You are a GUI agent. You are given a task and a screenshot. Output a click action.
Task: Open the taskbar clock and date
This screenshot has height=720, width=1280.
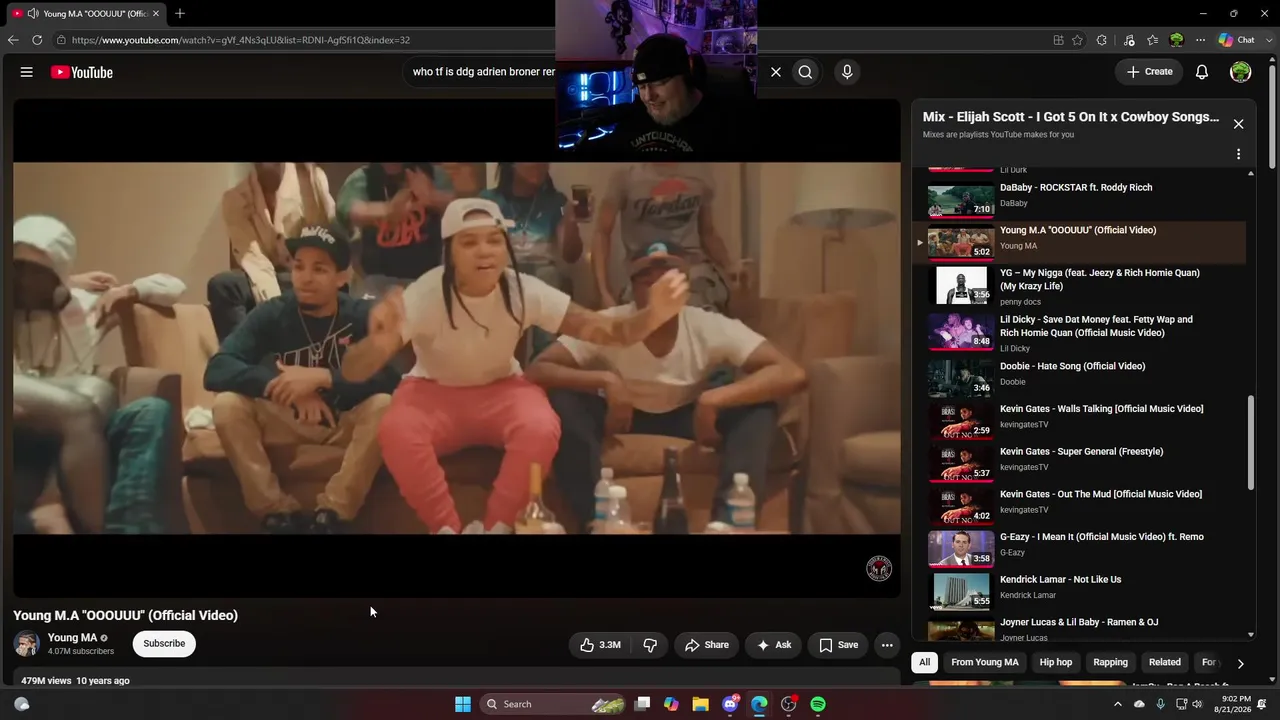coord(1232,704)
